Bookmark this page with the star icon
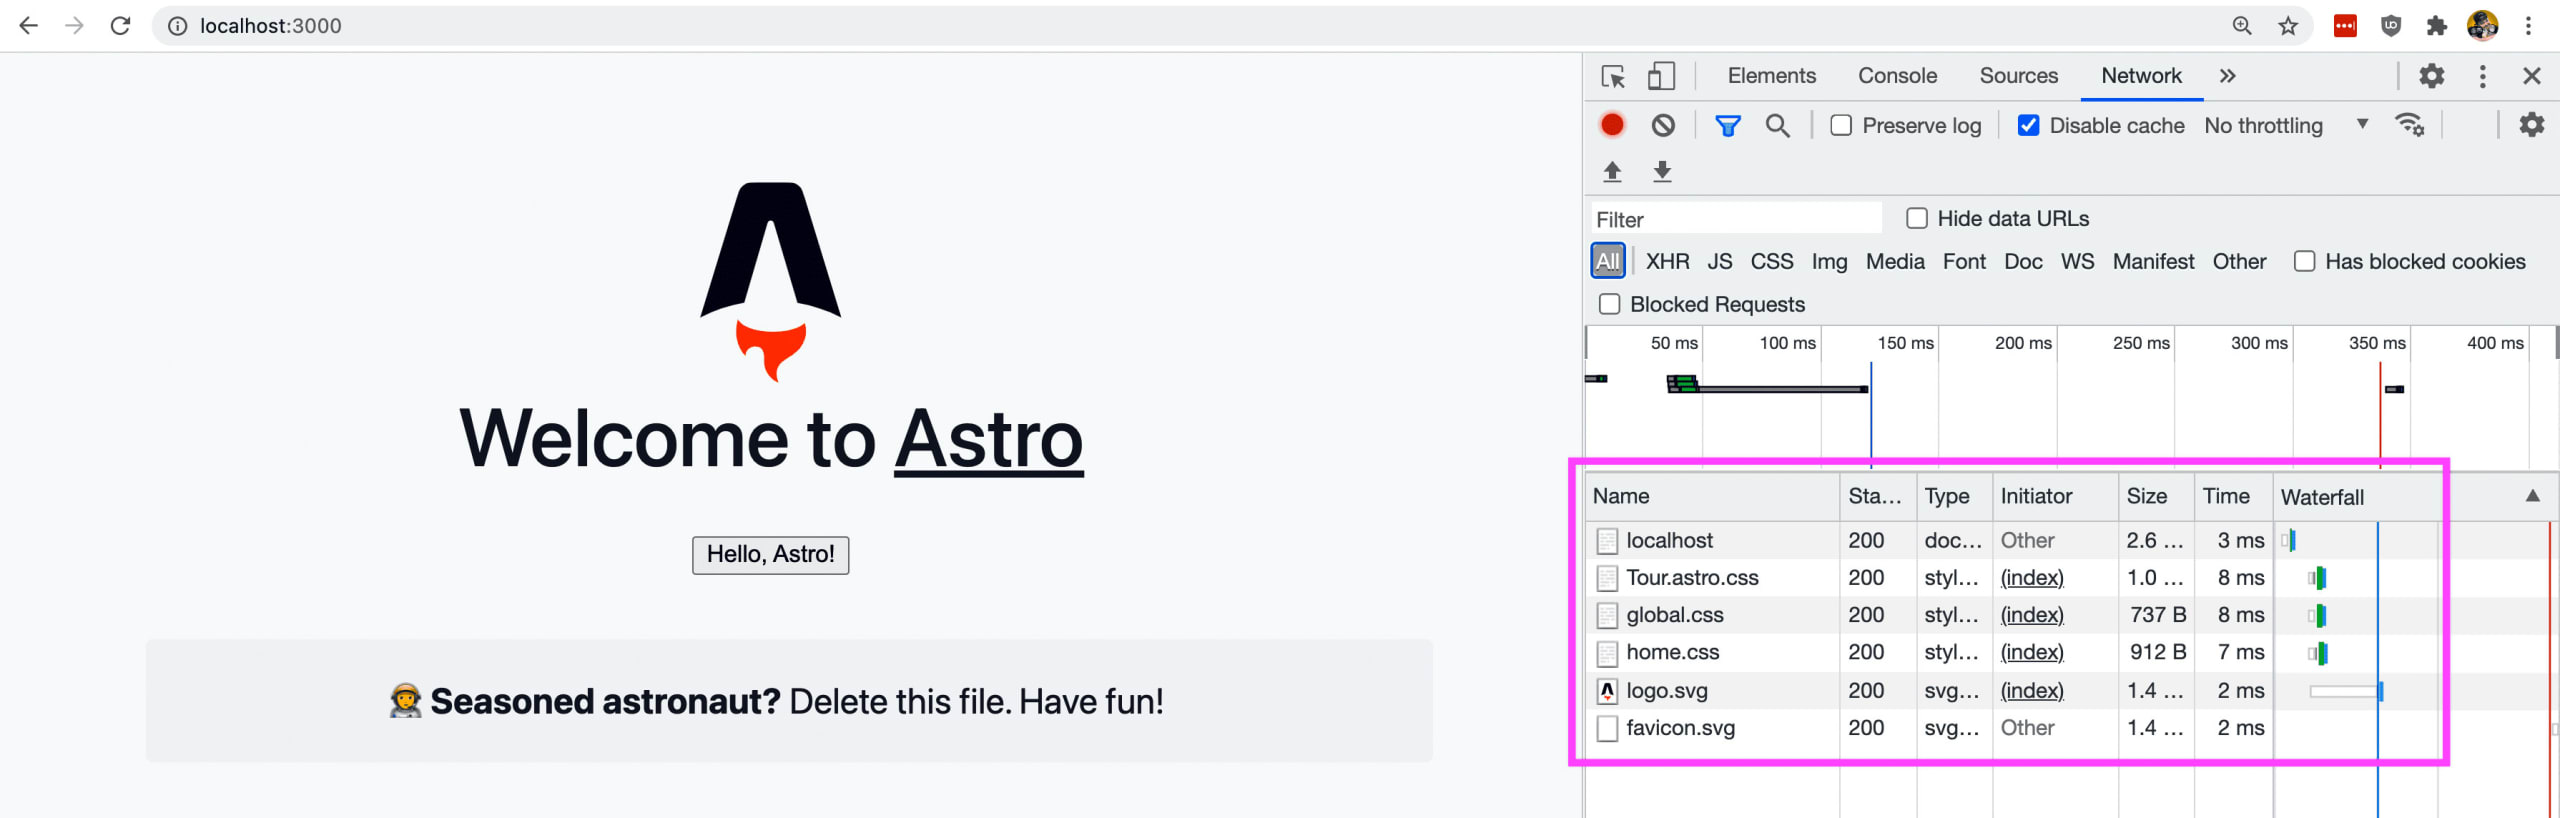 coord(2288,26)
